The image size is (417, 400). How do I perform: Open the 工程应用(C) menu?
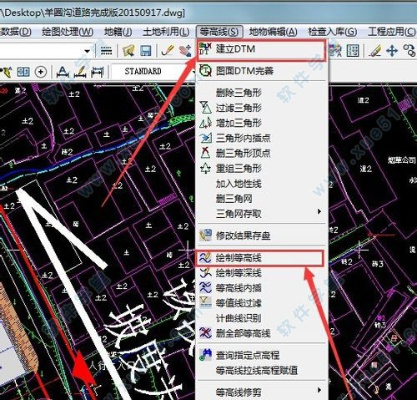391,32
